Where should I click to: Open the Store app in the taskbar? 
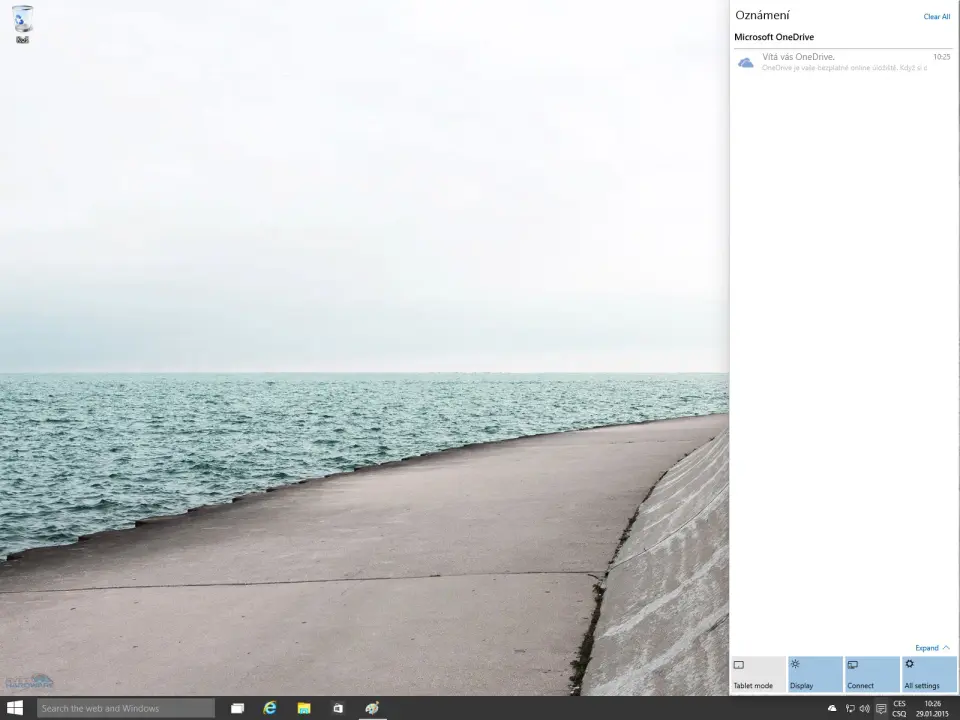coord(338,708)
